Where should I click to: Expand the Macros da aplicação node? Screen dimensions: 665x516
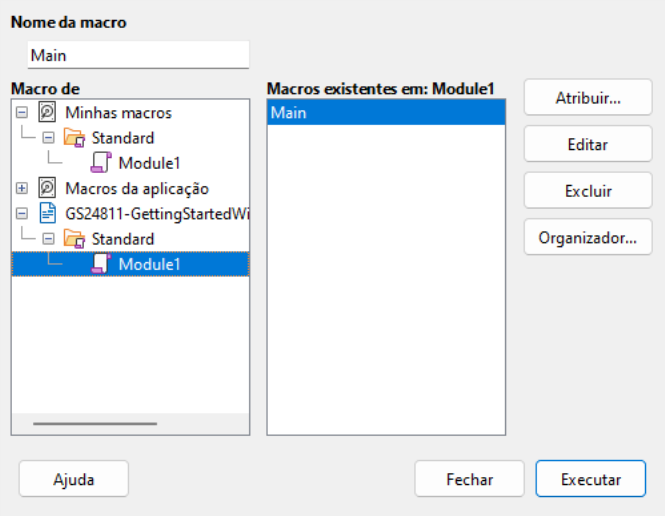(x=22, y=188)
